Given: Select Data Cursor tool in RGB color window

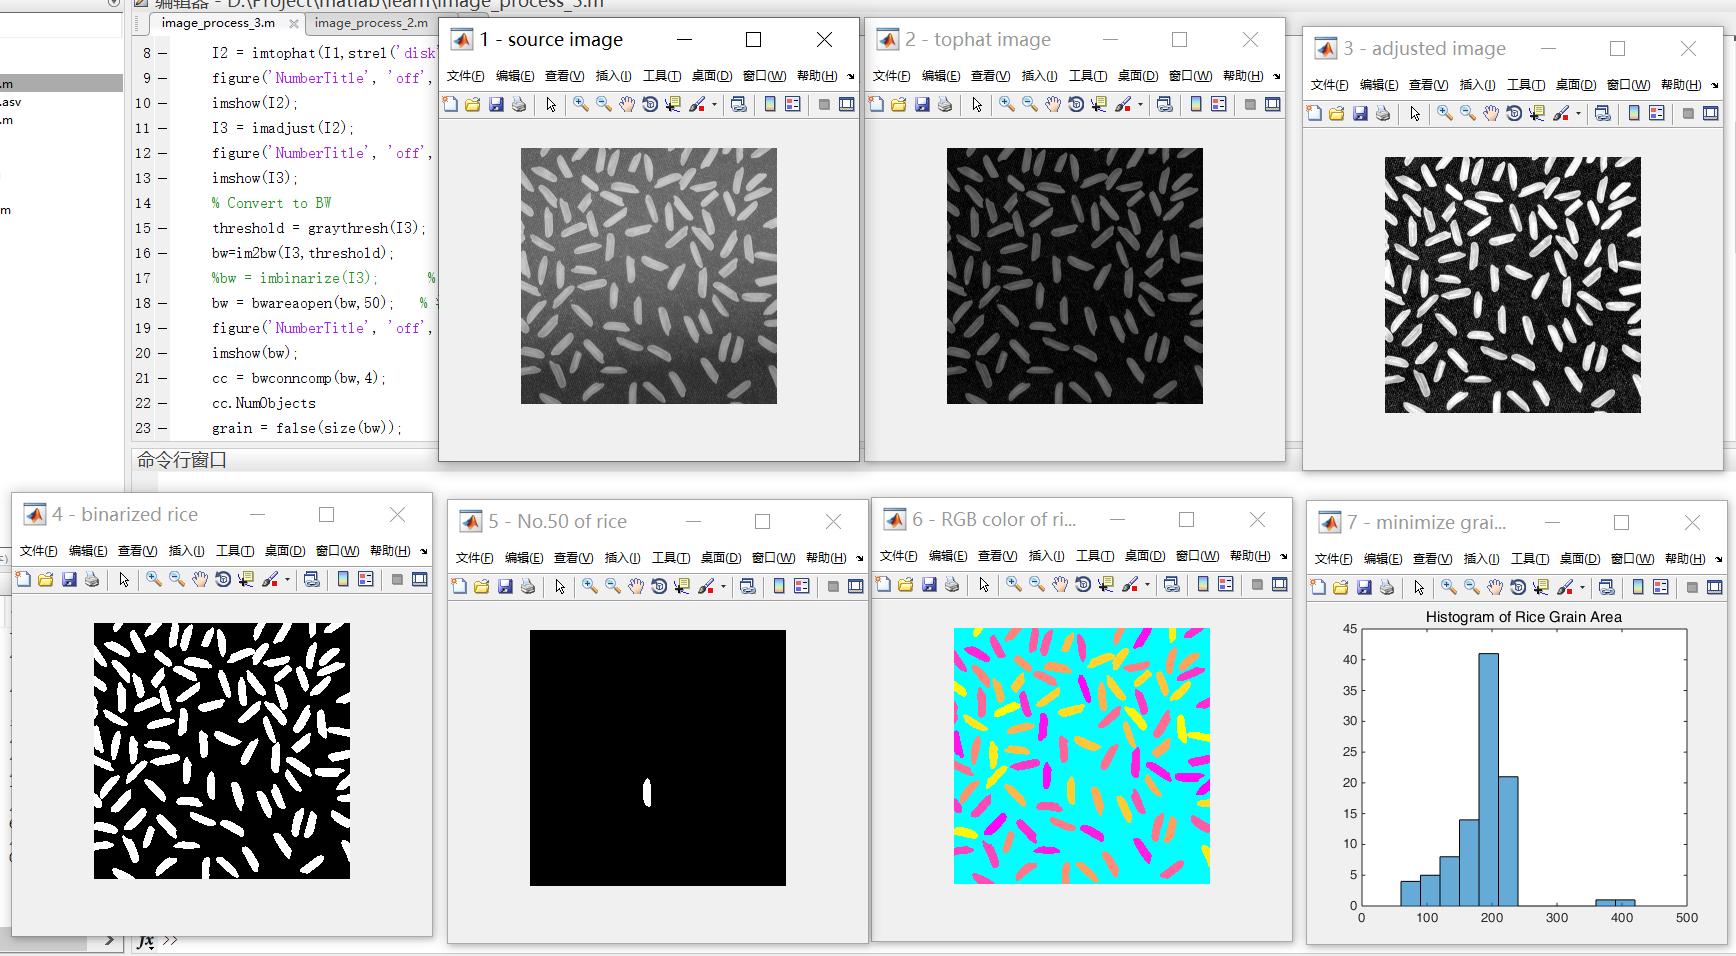Looking at the screenshot, I should (x=1105, y=585).
